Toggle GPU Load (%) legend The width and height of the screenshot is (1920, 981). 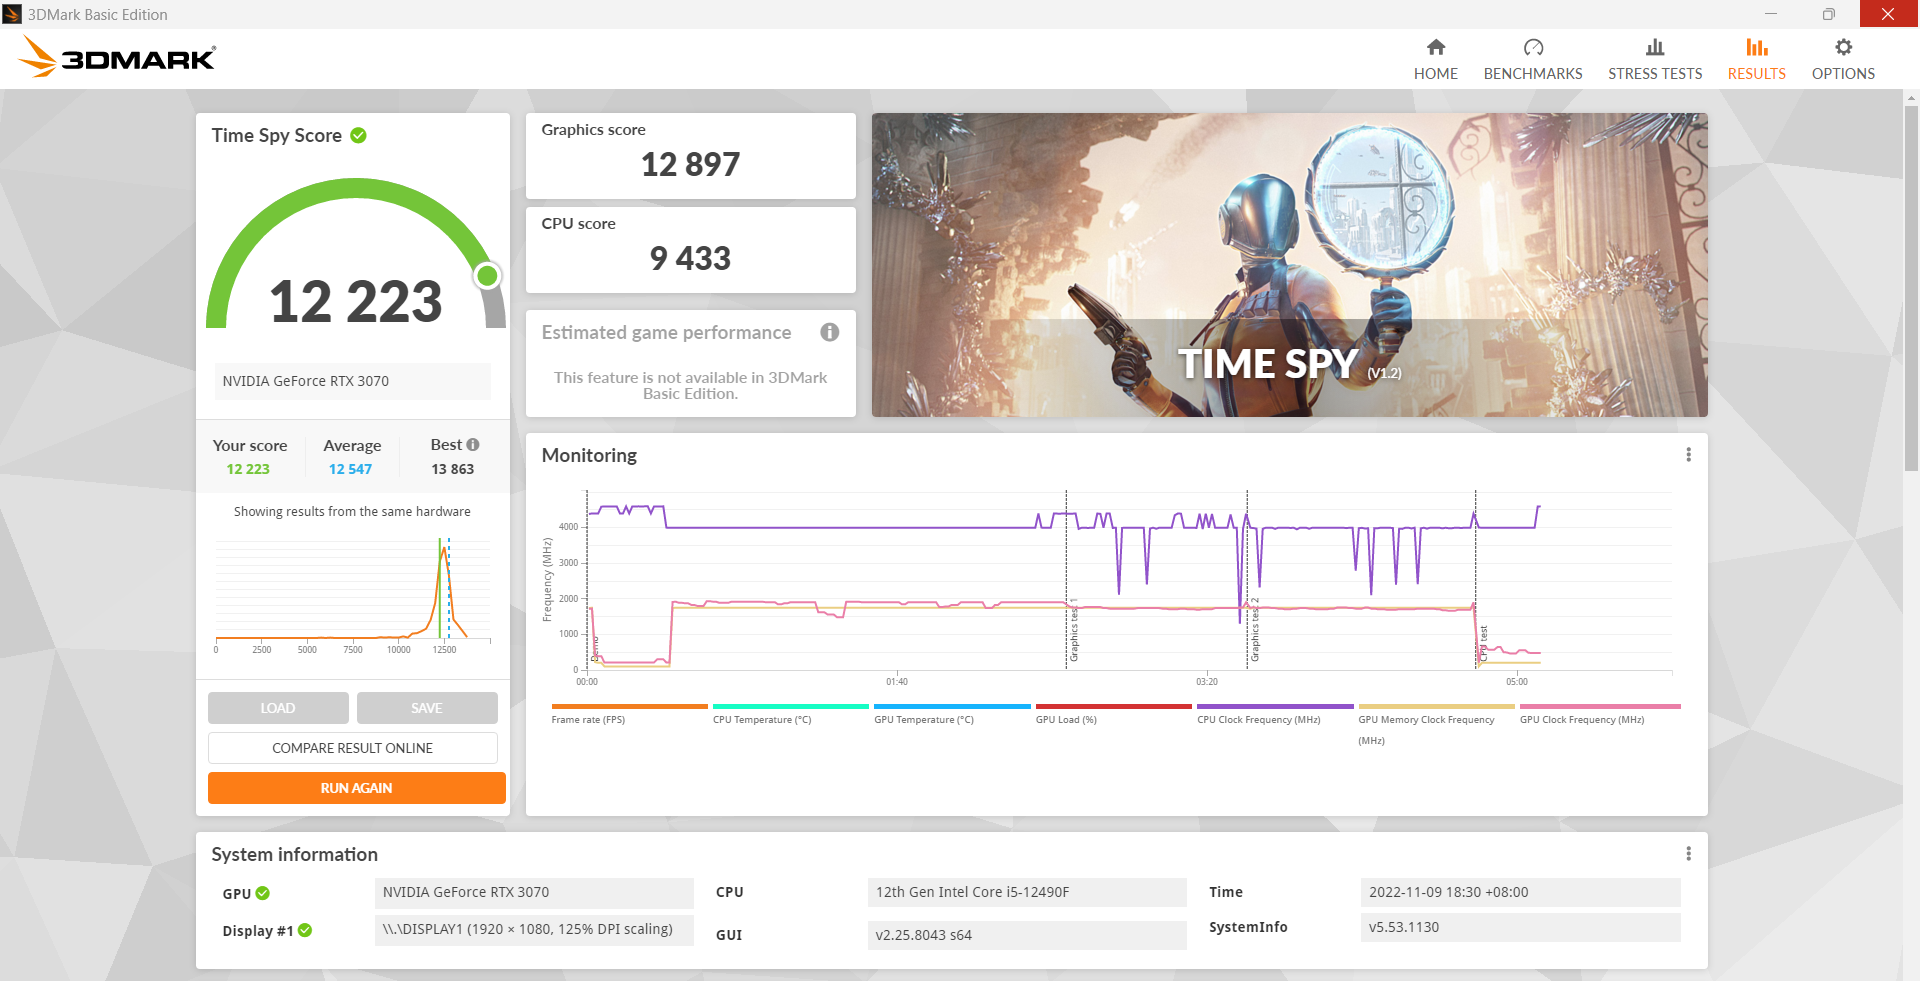(1113, 715)
